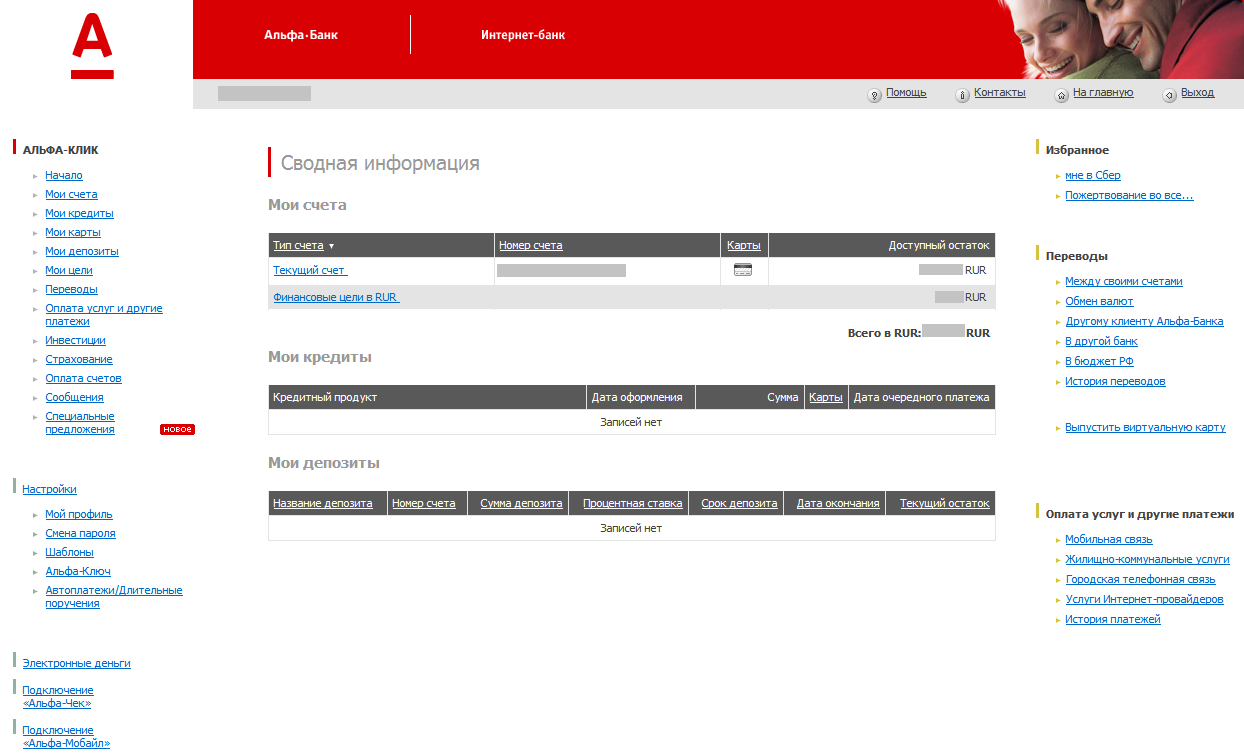Click the Alfa-Bank red letter logo
This screenshot has width=1244, height=755.
click(x=92, y=46)
